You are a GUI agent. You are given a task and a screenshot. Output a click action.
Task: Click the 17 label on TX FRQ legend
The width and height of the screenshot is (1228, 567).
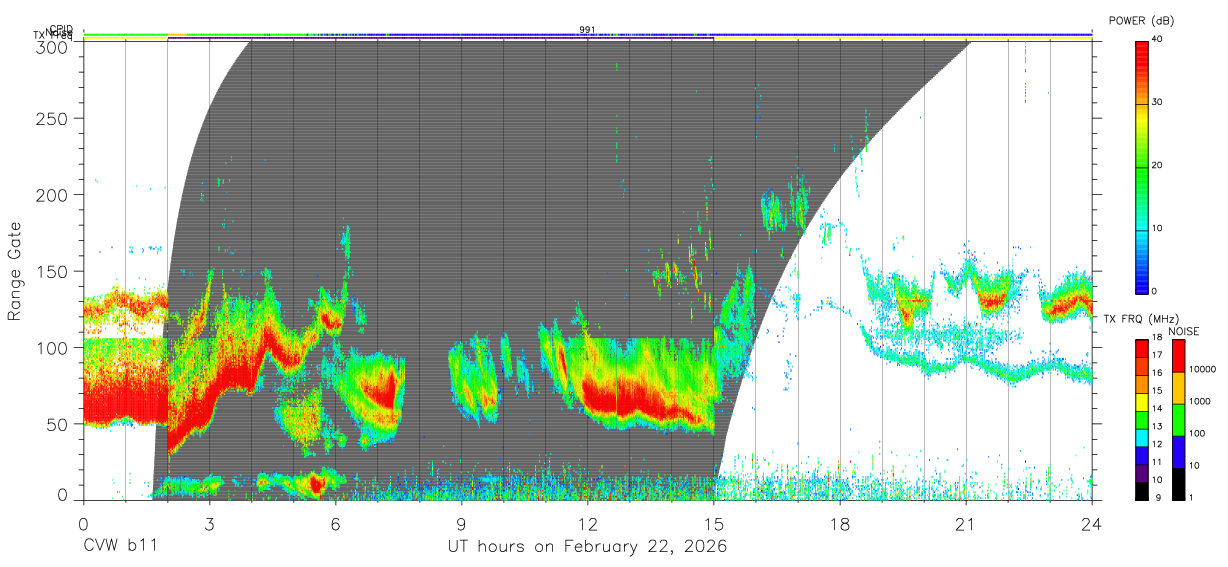pos(1157,355)
